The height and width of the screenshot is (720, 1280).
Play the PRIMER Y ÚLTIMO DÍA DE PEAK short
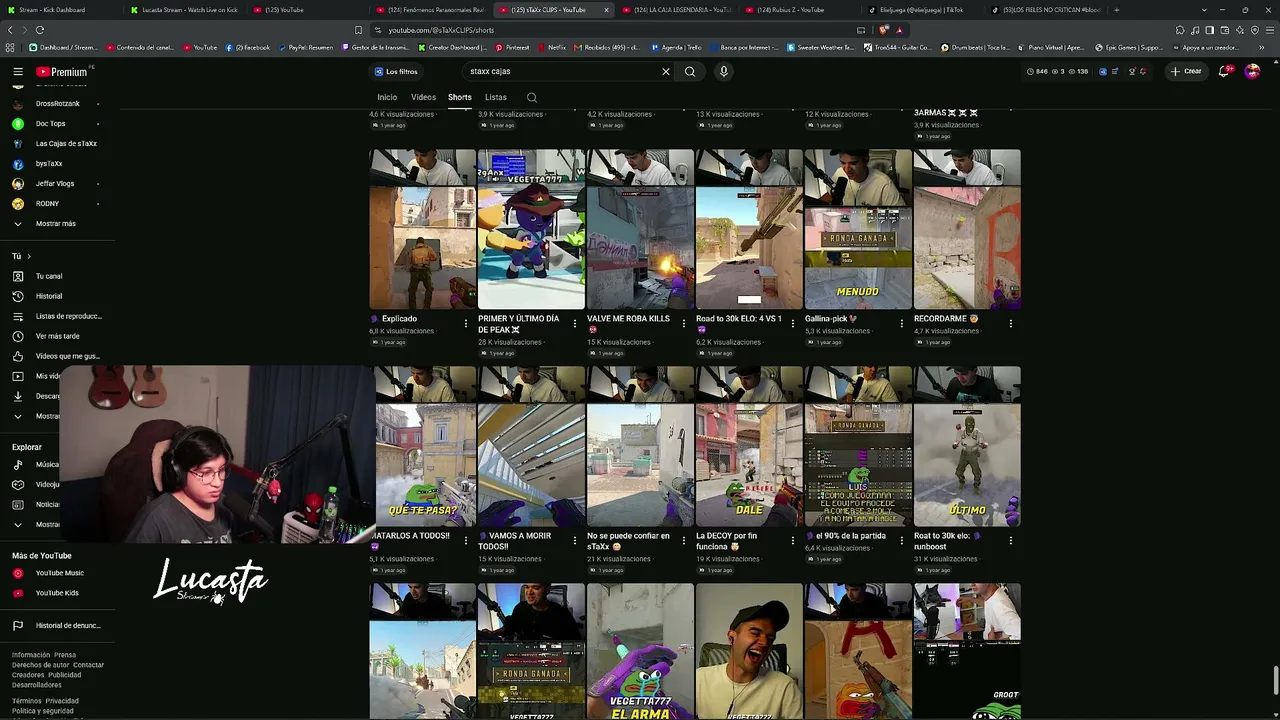532,229
